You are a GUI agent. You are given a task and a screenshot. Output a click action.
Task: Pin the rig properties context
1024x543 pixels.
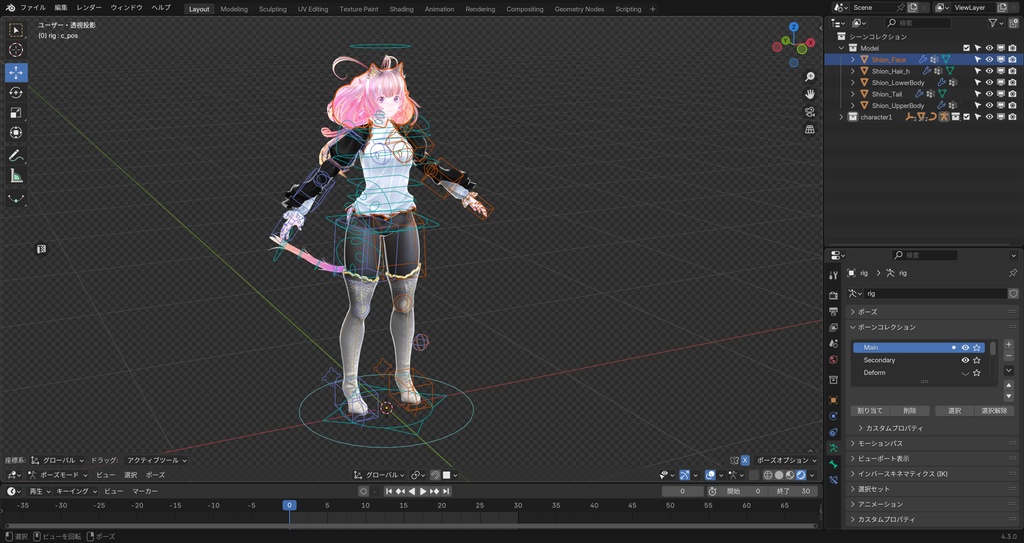pyautogui.click(x=1013, y=273)
